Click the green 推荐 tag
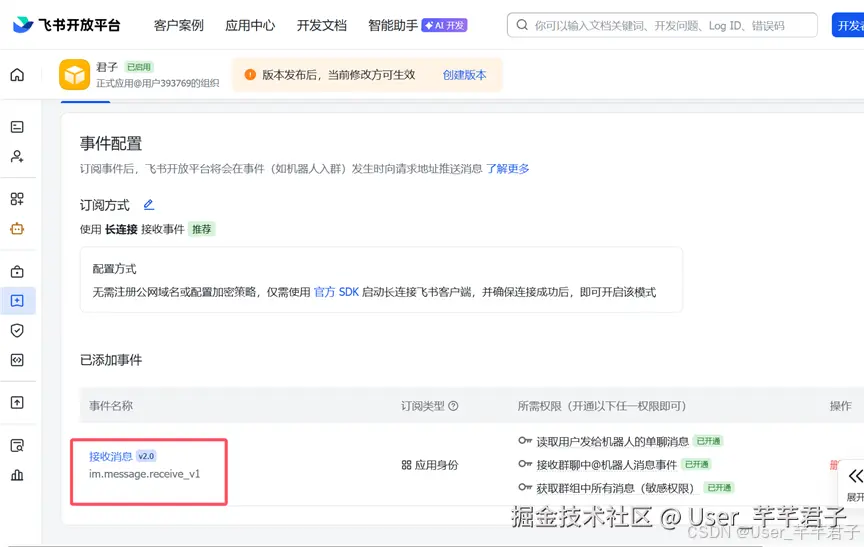 [202, 229]
